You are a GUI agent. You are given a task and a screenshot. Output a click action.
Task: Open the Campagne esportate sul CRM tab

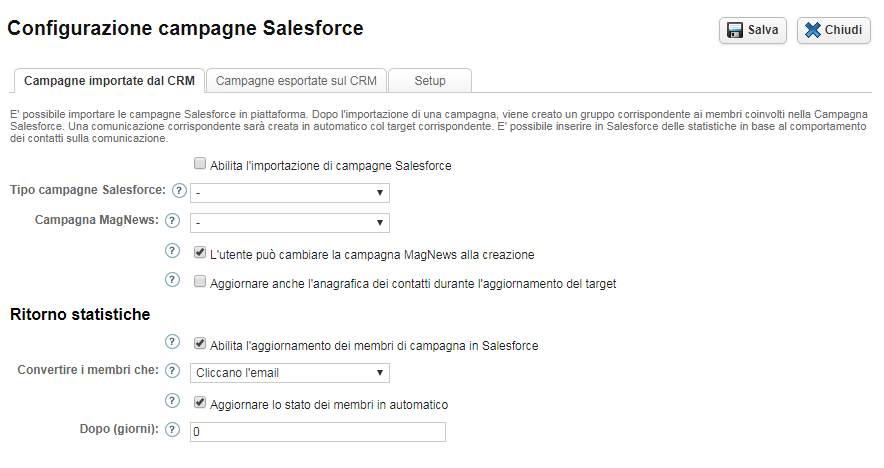[x=296, y=81]
